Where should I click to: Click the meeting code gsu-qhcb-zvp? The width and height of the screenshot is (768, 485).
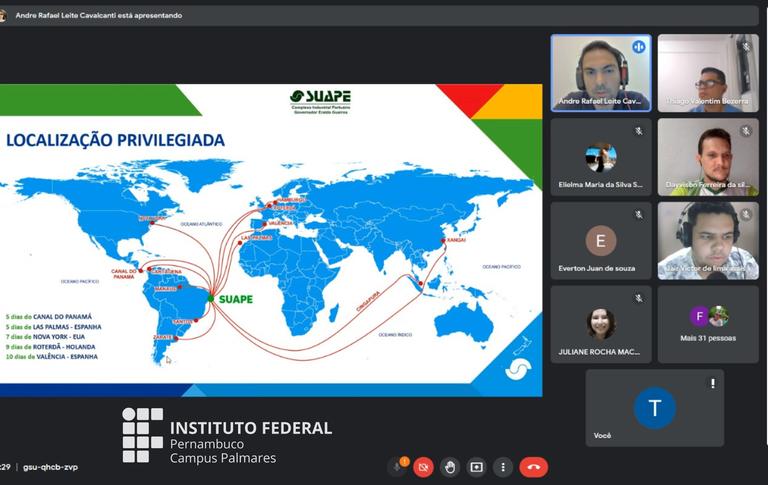(x=50, y=467)
